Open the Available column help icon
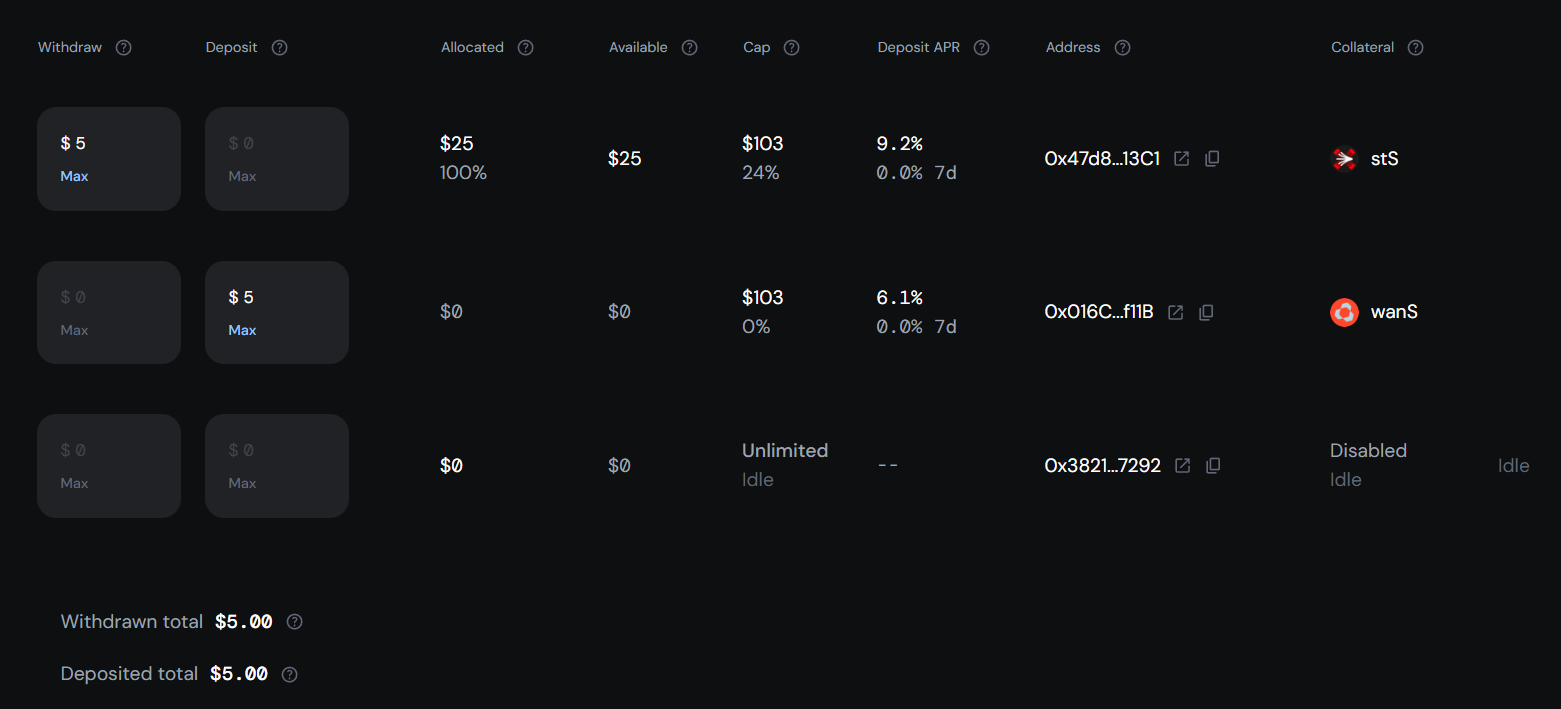 [x=688, y=47]
